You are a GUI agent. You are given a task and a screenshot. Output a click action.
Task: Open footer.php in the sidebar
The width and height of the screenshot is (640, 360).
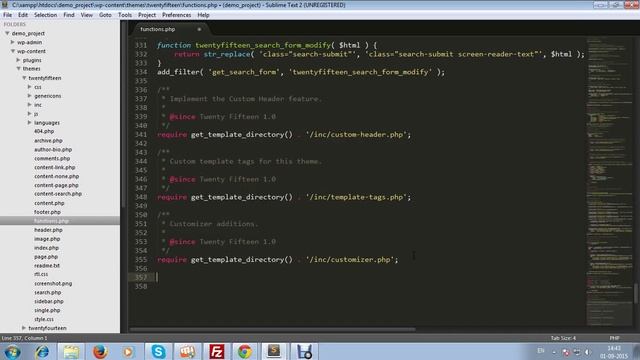47,212
